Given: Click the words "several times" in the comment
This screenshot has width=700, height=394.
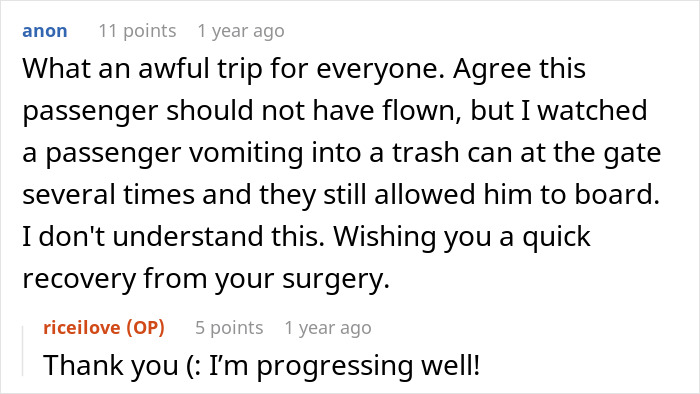Looking at the screenshot, I should click(108, 195).
